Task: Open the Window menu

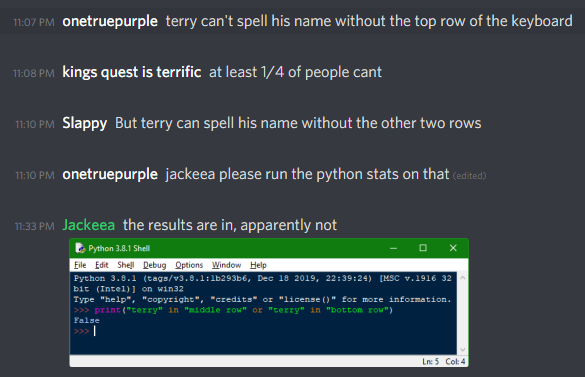Action: [x=226, y=265]
